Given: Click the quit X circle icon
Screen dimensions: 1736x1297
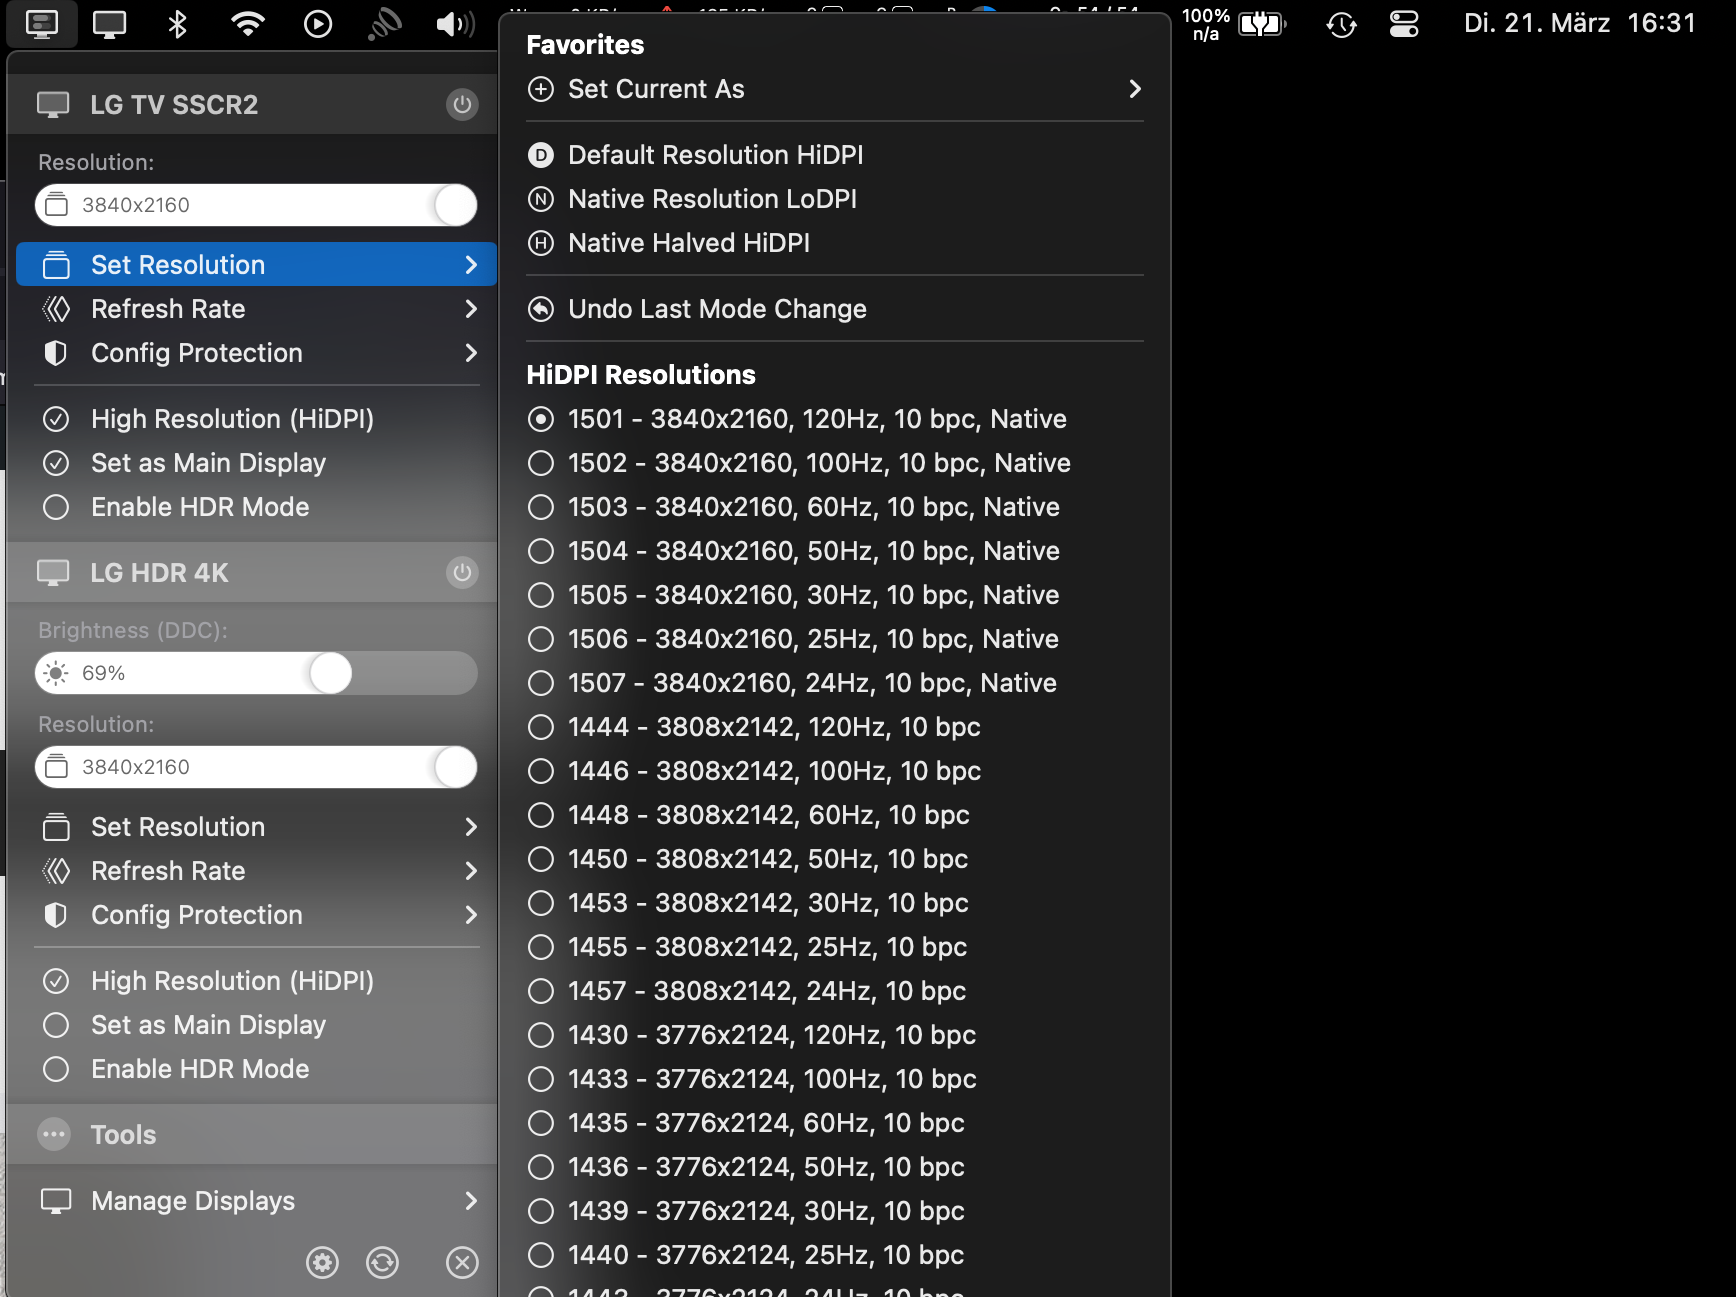Looking at the screenshot, I should click(462, 1262).
